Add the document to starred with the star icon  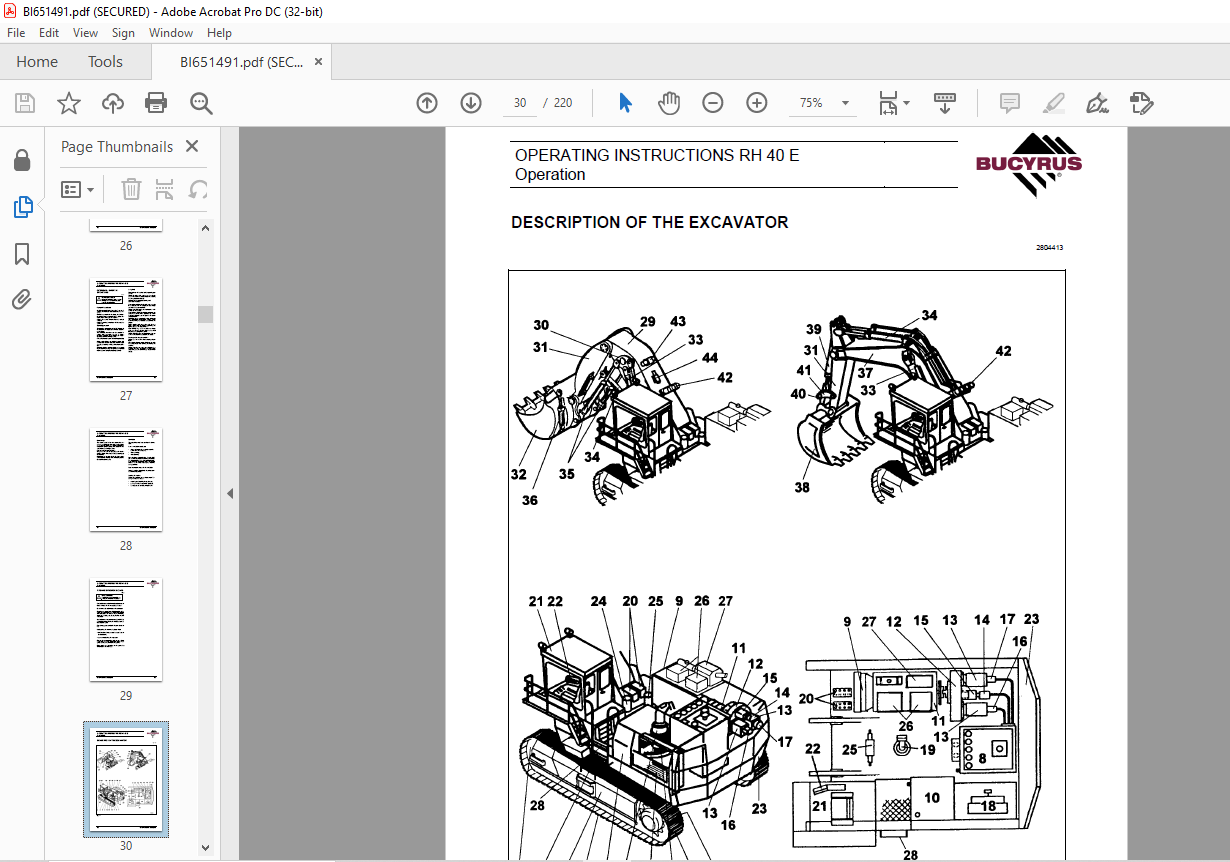point(68,103)
